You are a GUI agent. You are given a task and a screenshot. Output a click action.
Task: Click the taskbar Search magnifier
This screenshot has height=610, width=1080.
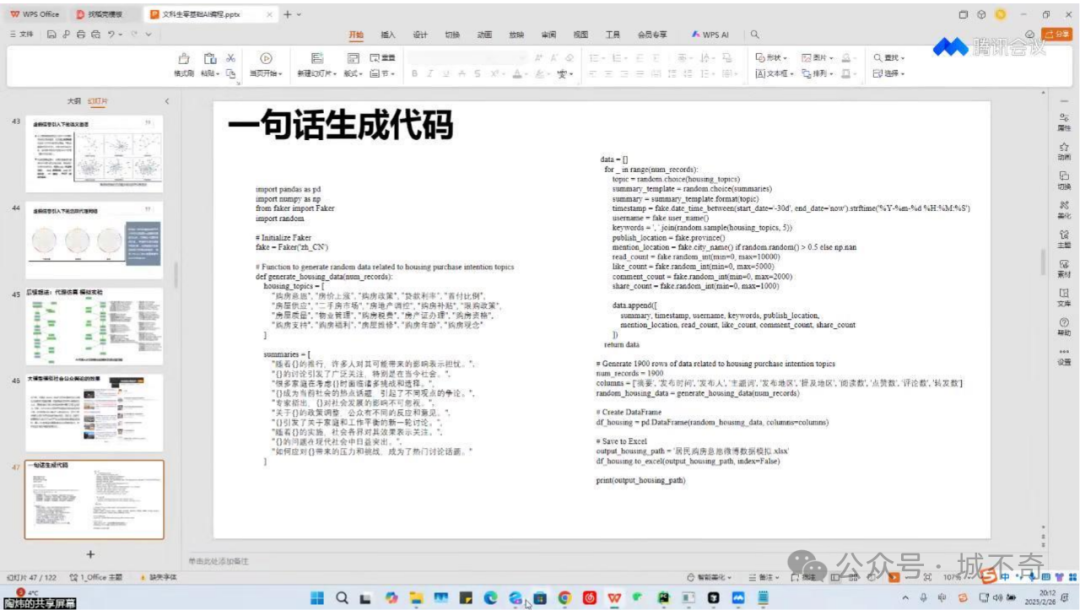click(342, 598)
